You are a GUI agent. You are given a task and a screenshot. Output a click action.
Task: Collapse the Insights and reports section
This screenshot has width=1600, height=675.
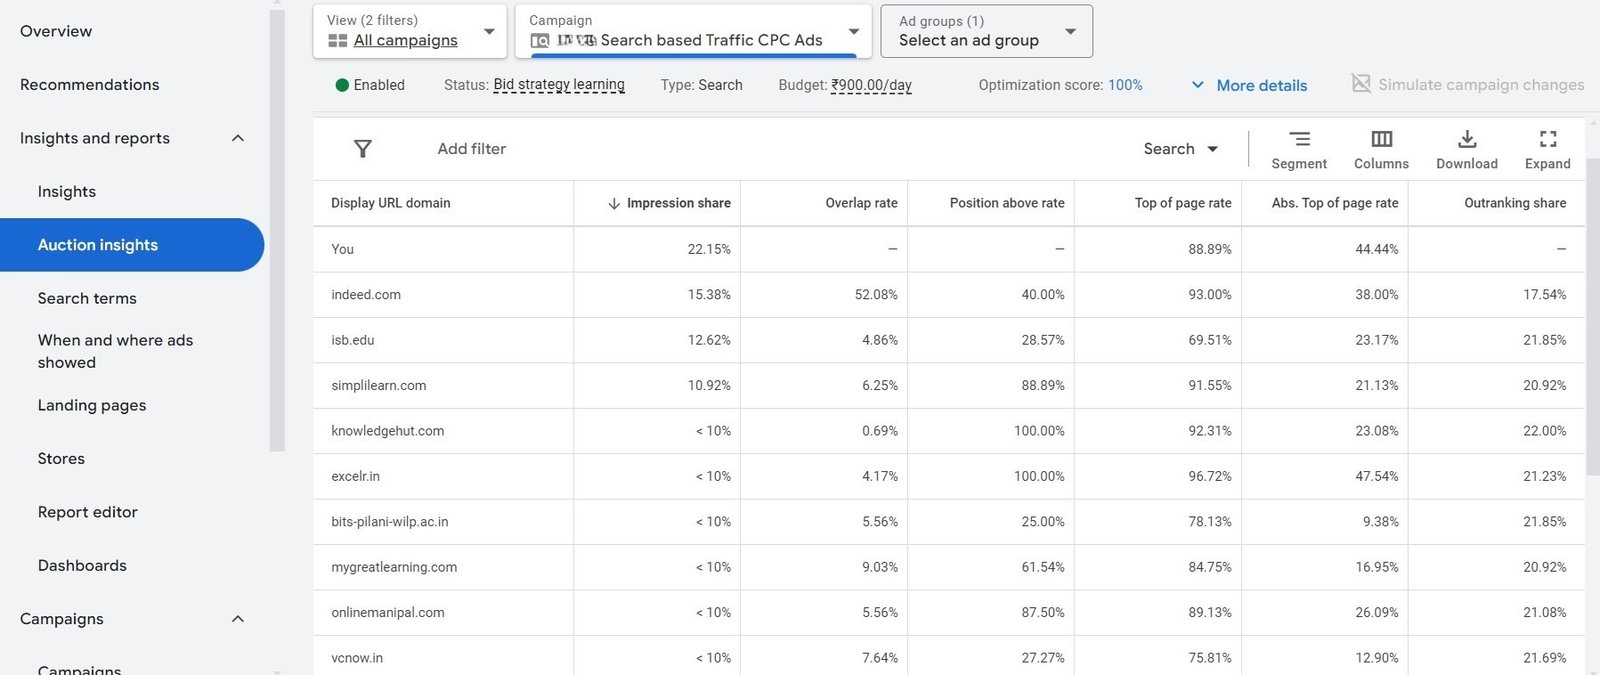238,138
